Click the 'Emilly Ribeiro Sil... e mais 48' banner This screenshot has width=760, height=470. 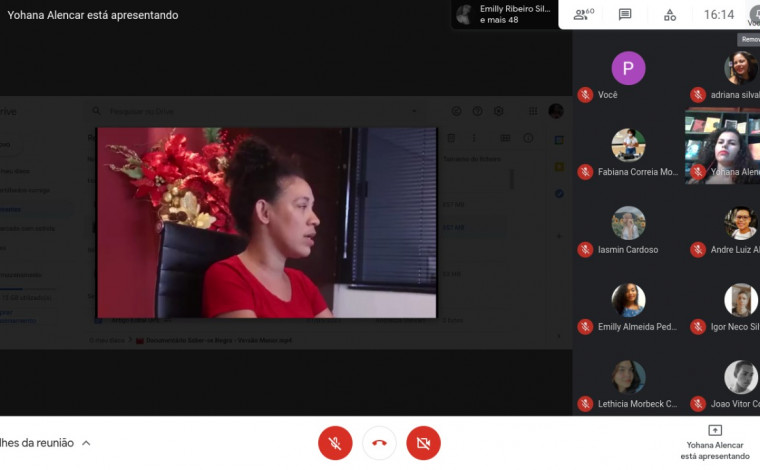[504, 14]
